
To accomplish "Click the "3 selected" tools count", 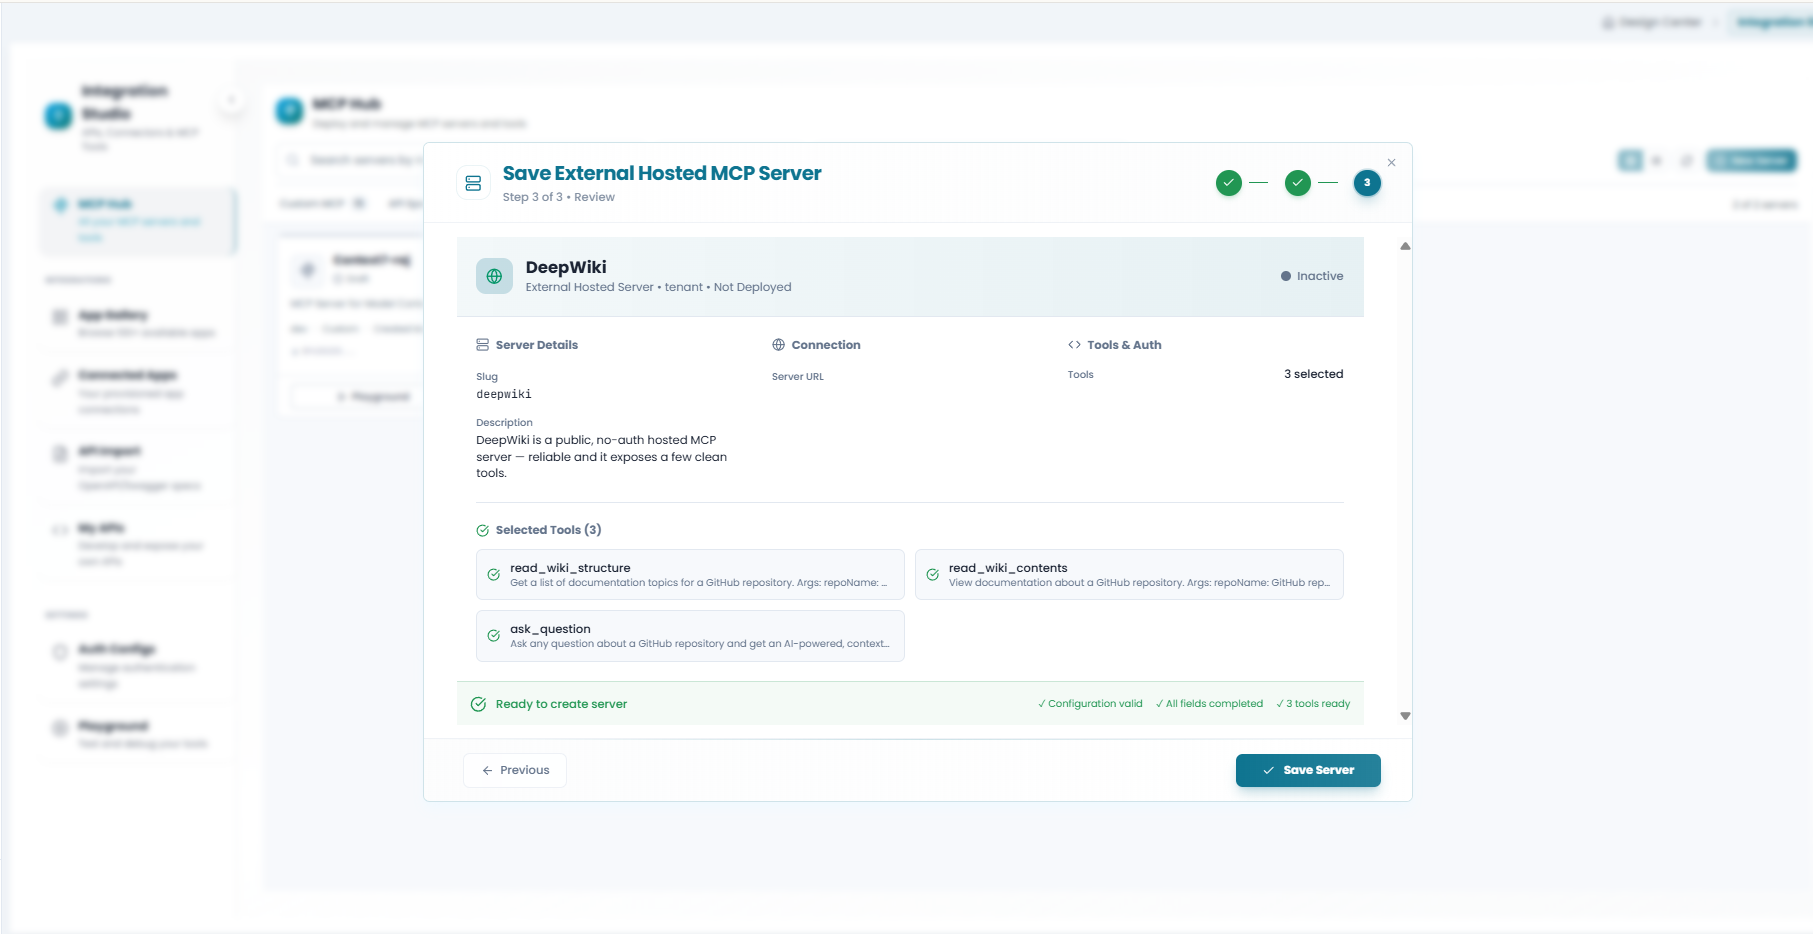I will tap(1314, 374).
